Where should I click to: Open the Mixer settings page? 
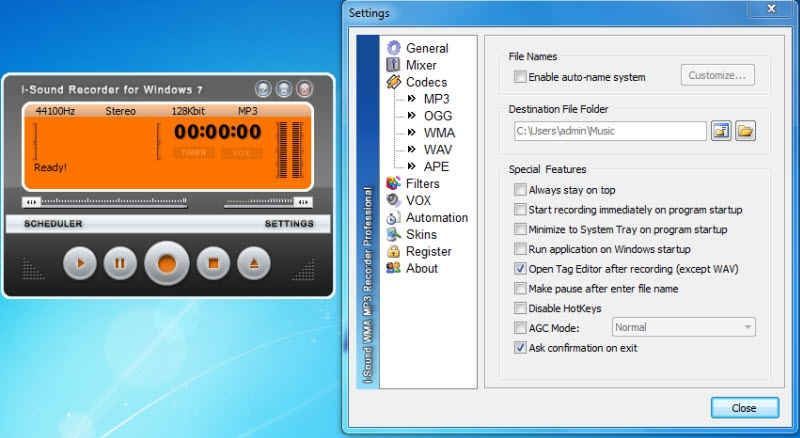[421, 65]
